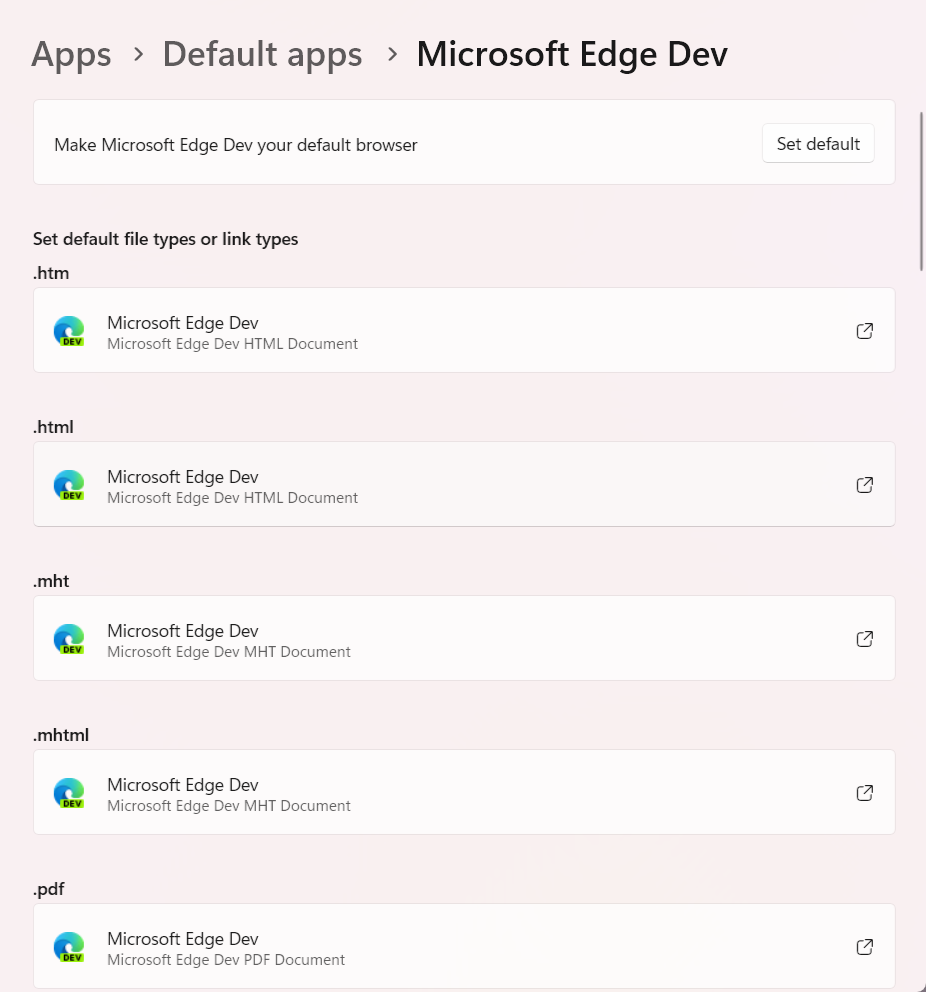
Task: Select the .mhtml file type entry
Action: pos(464,793)
